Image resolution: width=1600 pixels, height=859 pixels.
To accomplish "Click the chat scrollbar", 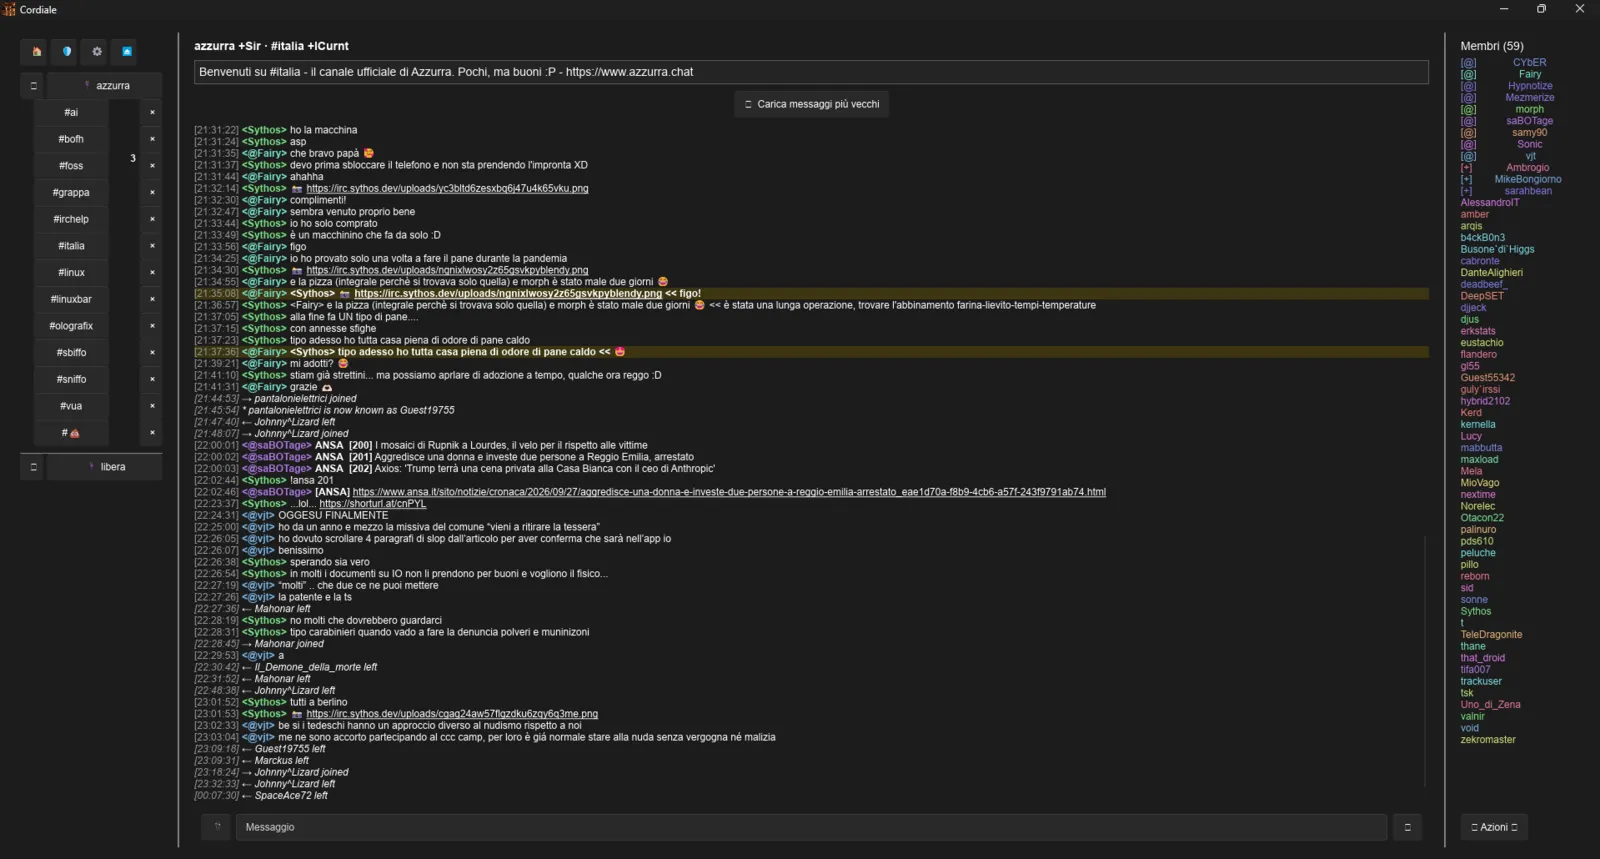I will (x=1427, y=660).
